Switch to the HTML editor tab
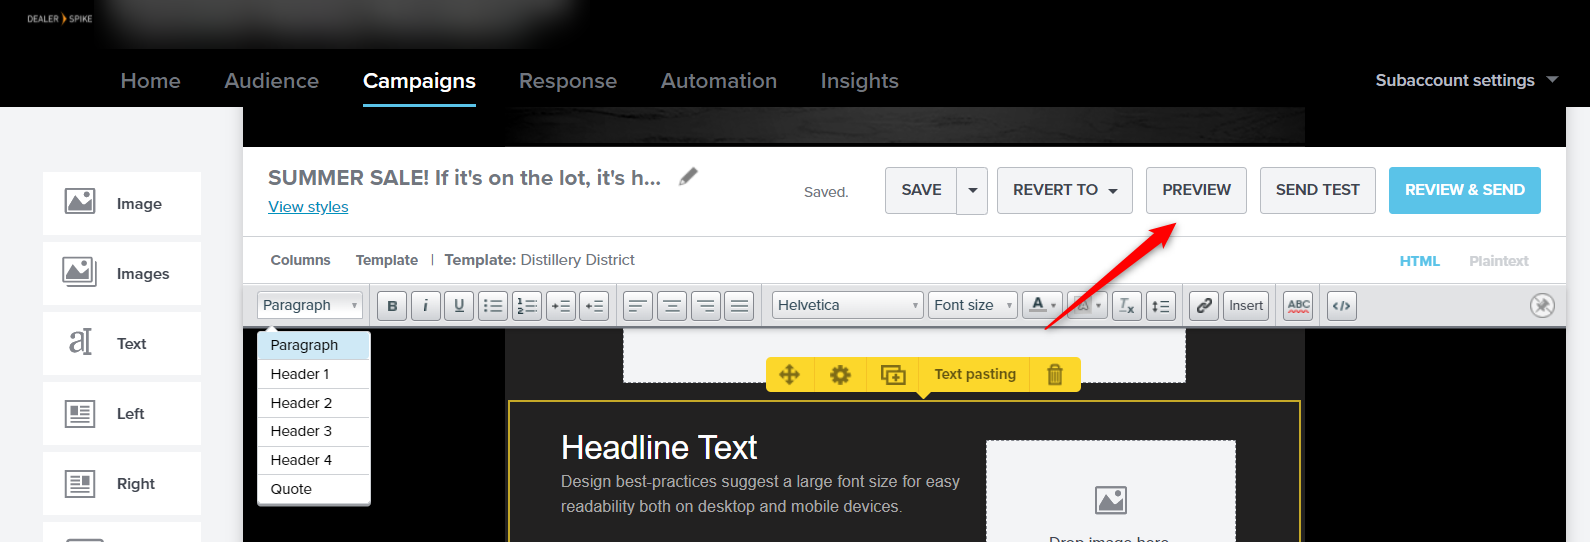 (1420, 261)
